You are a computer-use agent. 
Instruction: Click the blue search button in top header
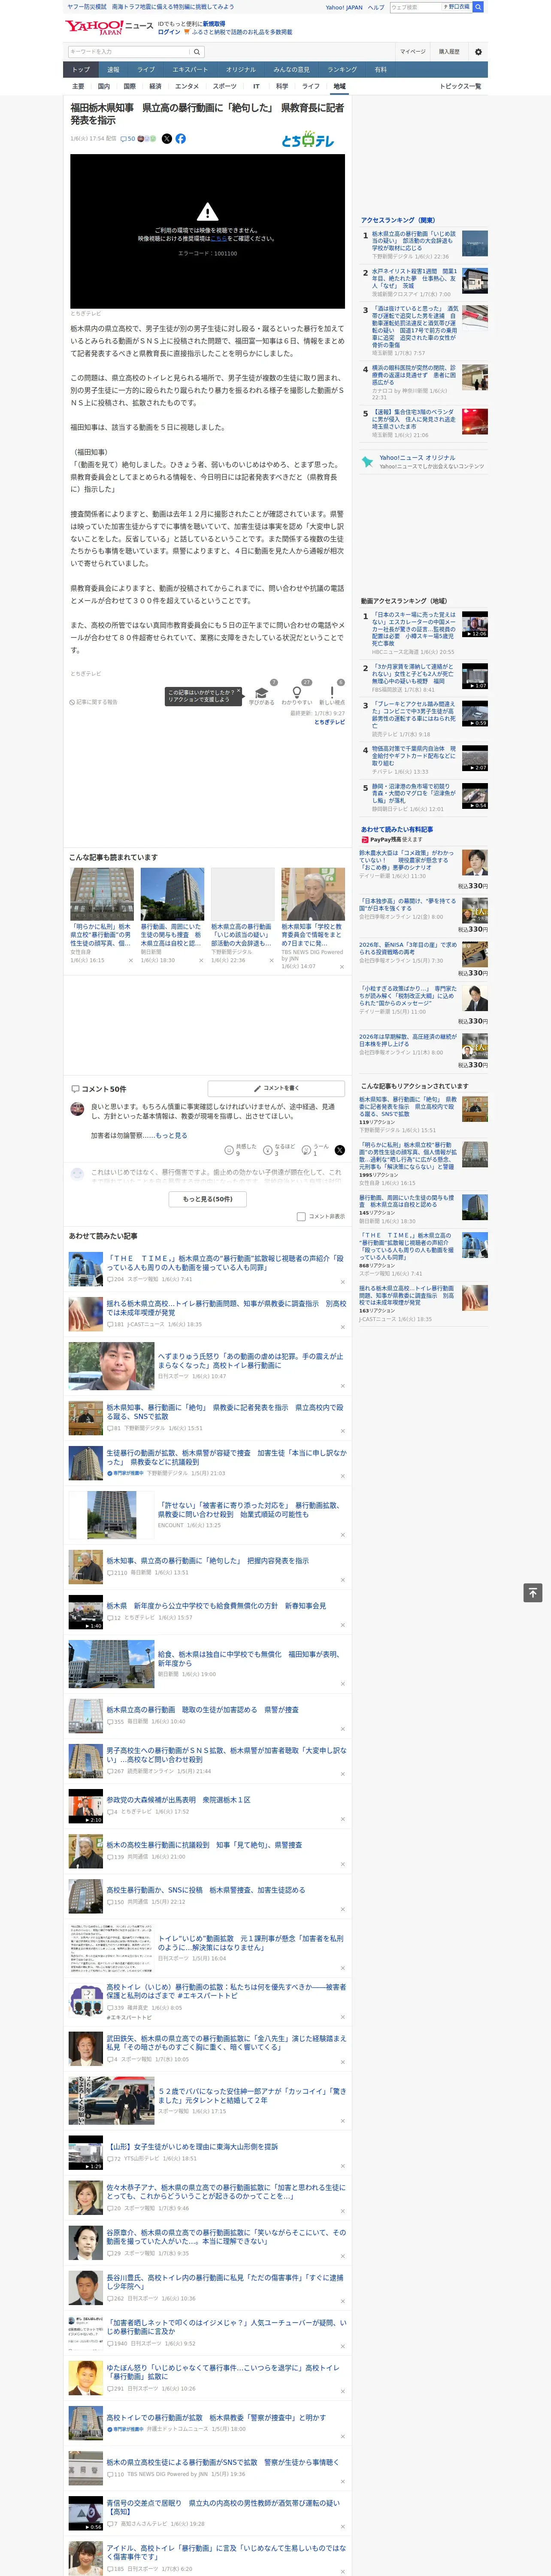pyautogui.click(x=478, y=7)
